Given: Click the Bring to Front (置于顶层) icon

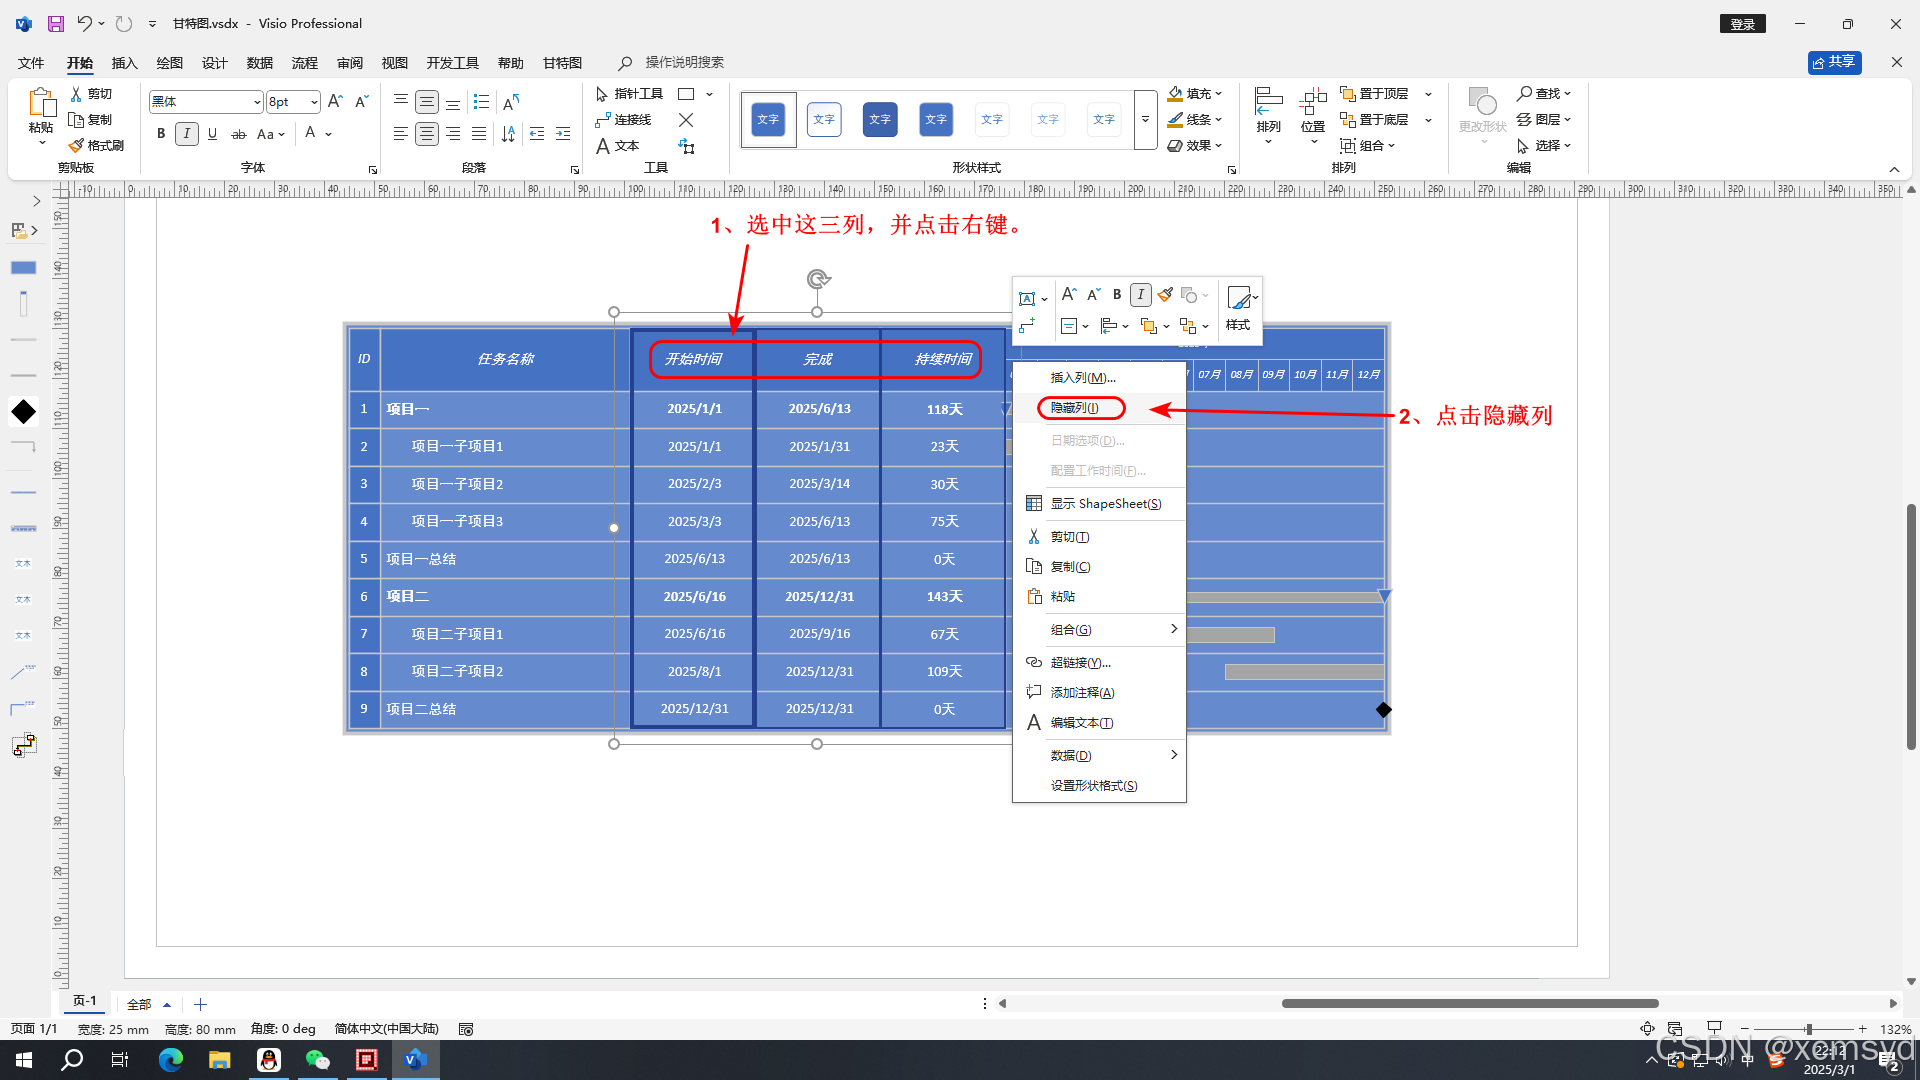Looking at the screenshot, I should click(1348, 94).
